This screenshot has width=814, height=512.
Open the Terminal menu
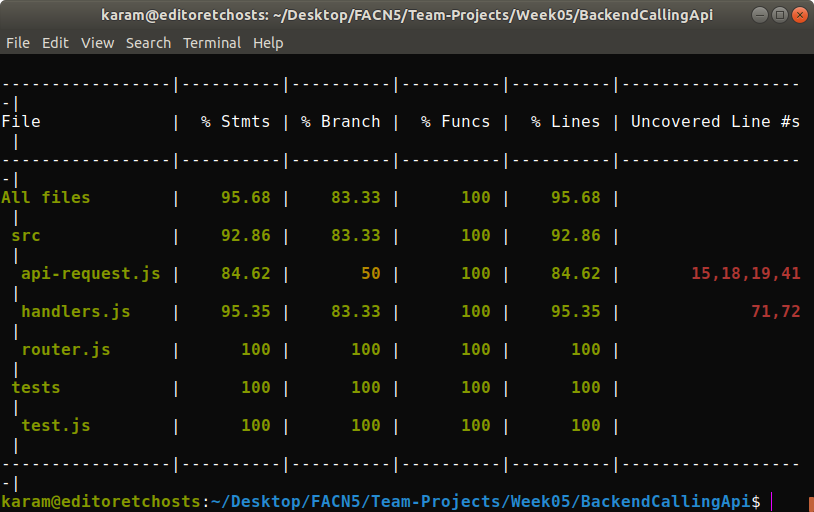(x=212, y=43)
